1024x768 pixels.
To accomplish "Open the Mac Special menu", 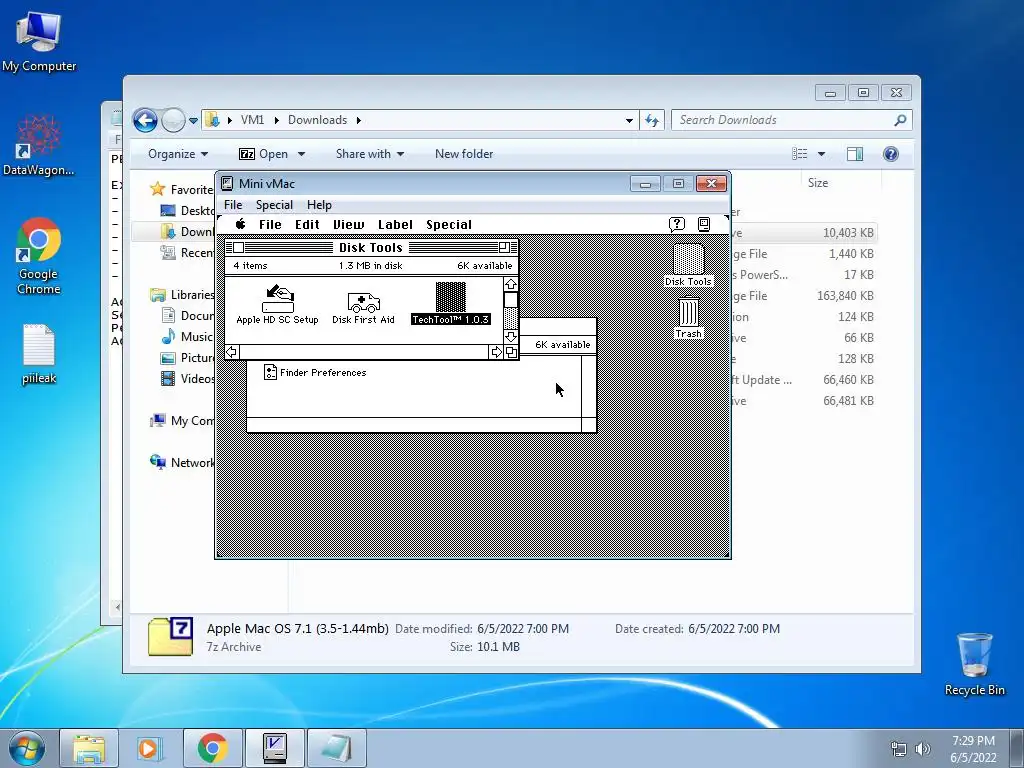I will (449, 224).
